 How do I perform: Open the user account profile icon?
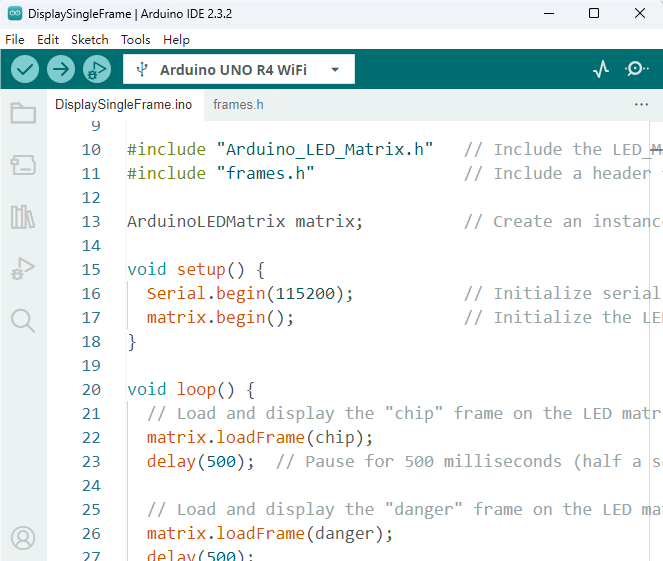pos(23,538)
